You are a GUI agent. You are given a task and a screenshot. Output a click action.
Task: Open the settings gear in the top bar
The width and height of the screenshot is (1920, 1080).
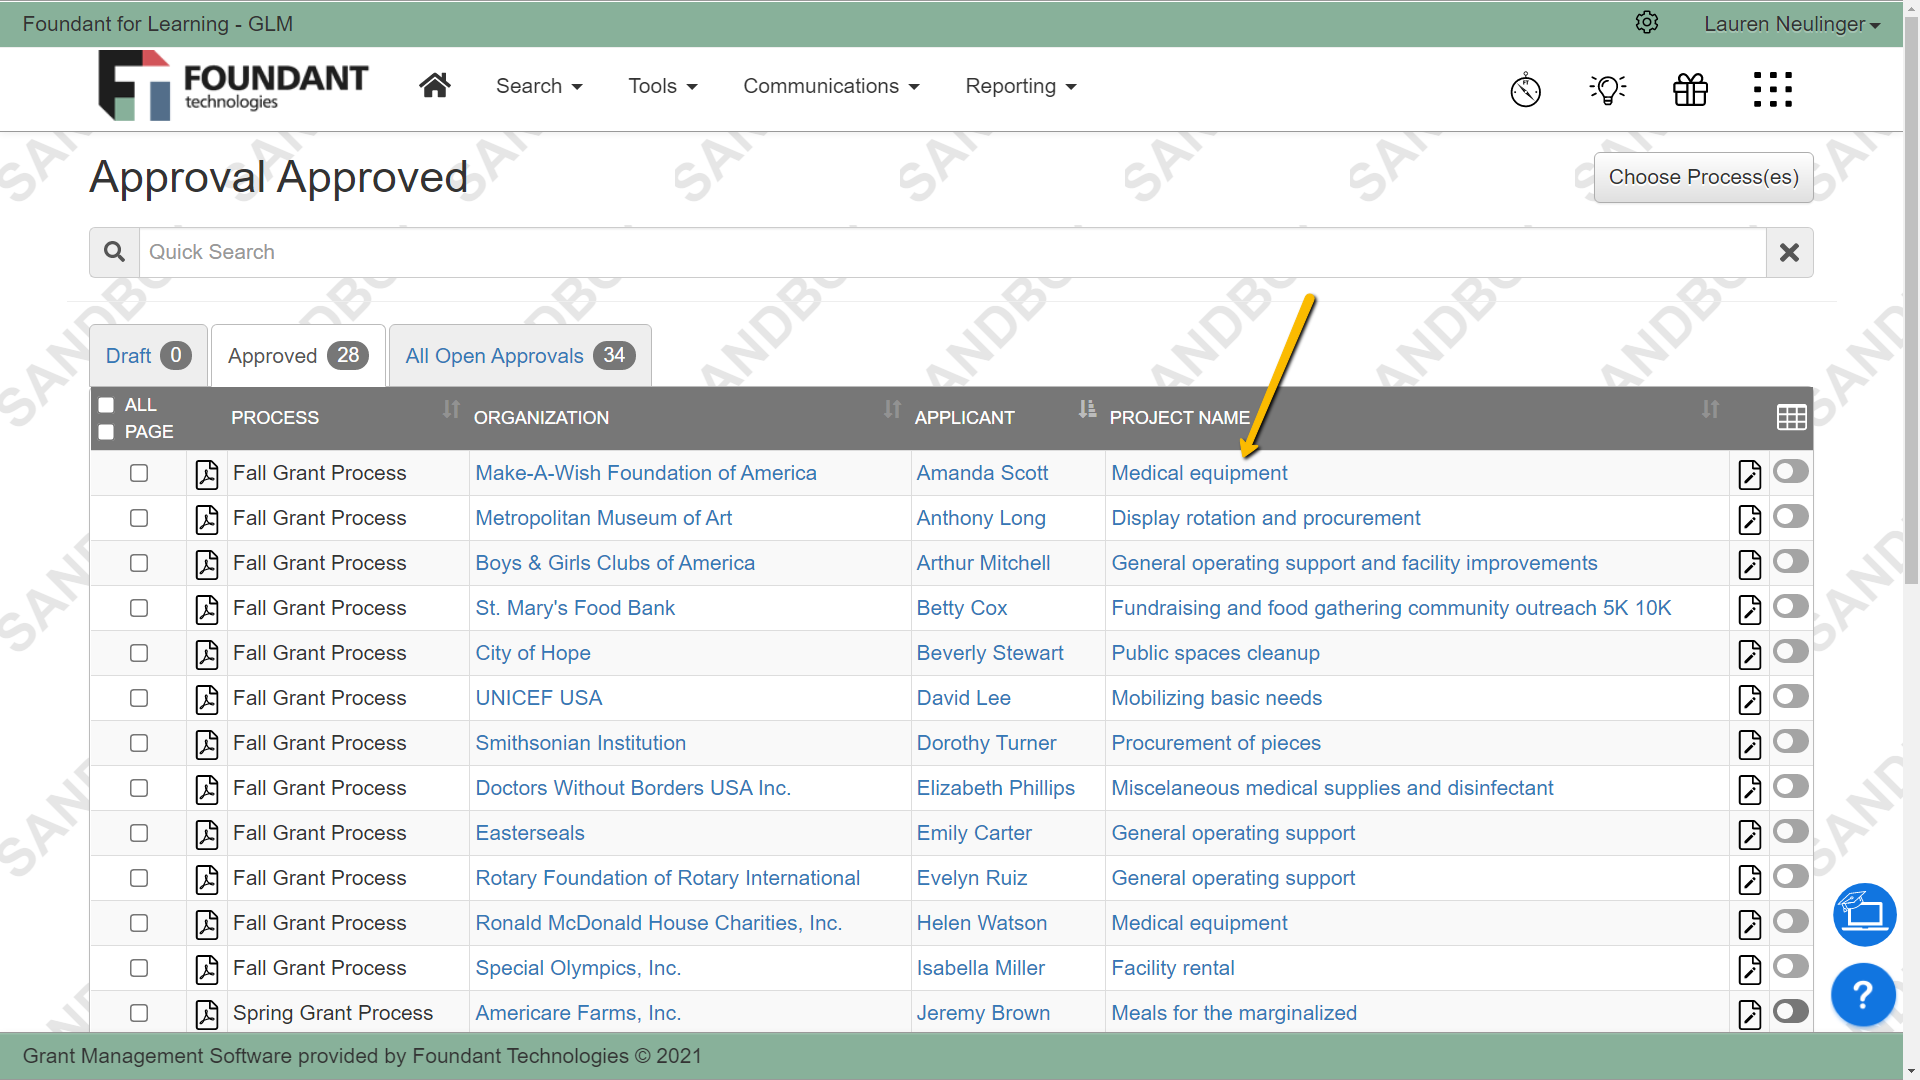(1647, 22)
